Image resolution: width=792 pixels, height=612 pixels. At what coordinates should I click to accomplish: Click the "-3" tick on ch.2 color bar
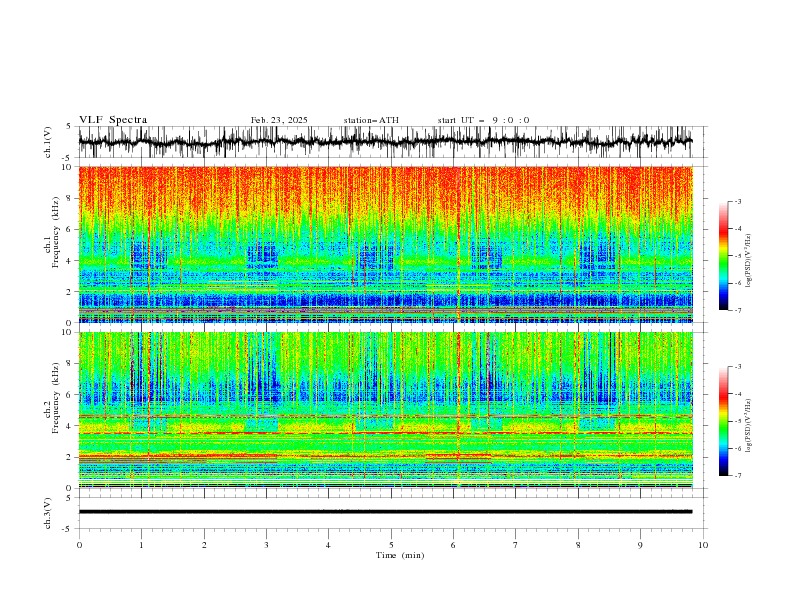point(737,367)
